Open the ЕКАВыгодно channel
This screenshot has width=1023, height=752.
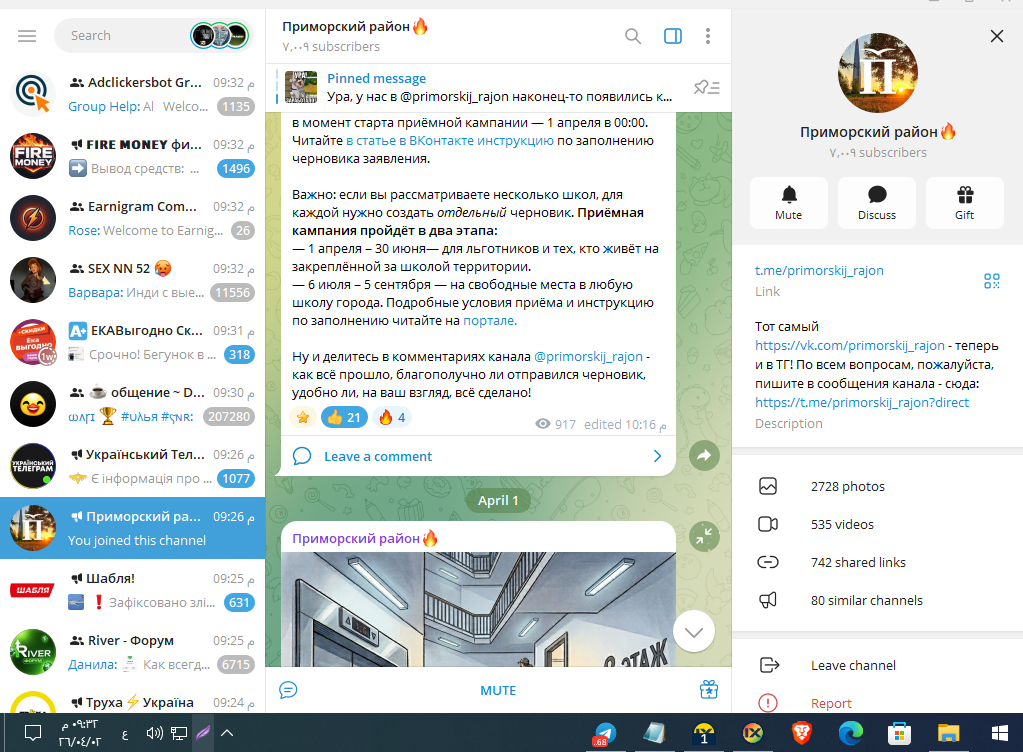(132, 342)
